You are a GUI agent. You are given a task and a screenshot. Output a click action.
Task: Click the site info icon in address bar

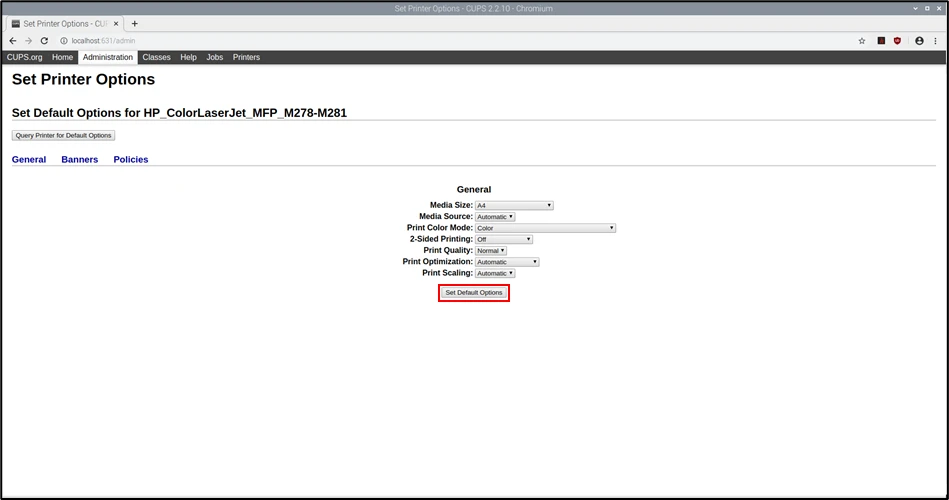(x=64, y=41)
